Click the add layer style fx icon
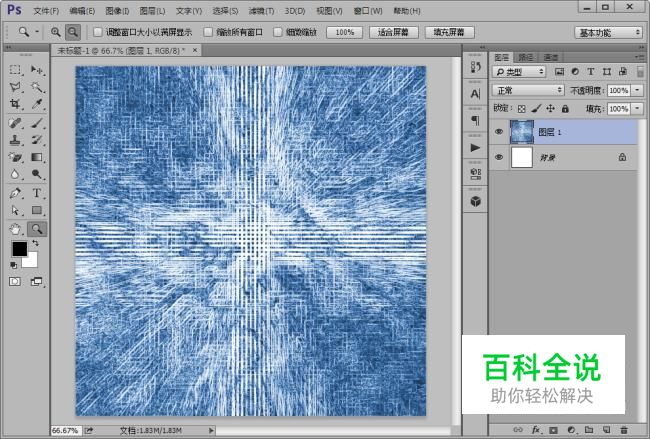 (x=536, y=430)
